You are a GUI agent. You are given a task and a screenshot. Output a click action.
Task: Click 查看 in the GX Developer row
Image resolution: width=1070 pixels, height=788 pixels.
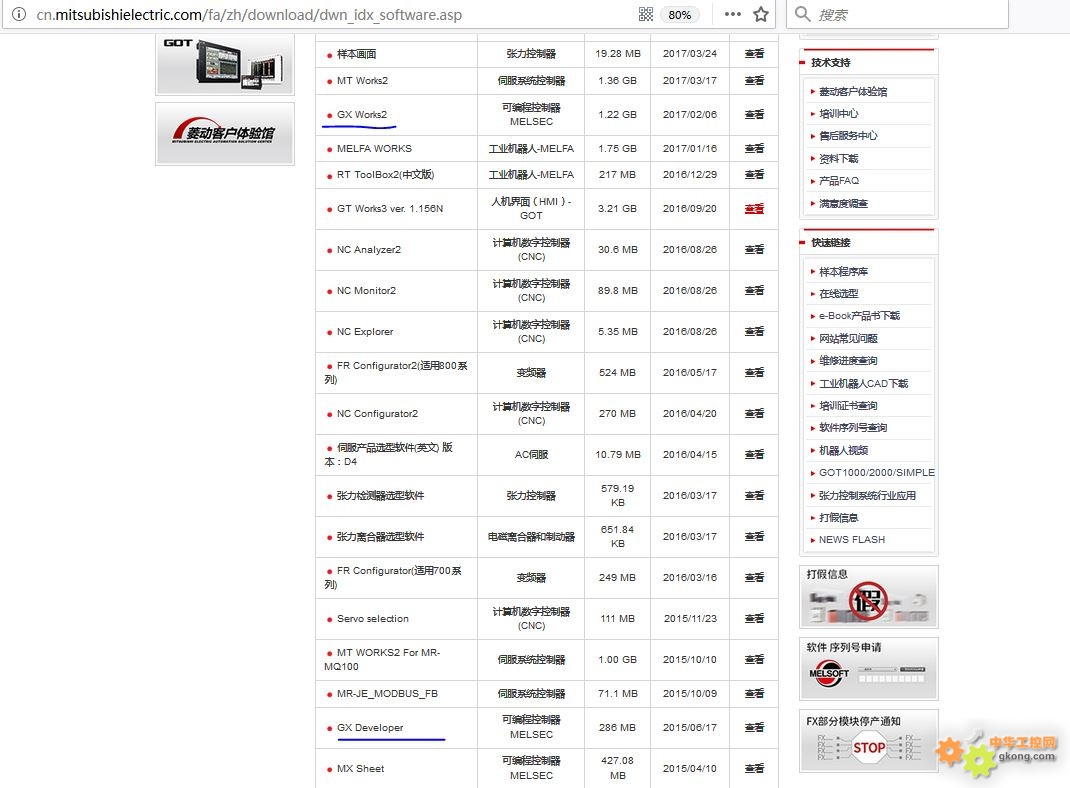(754, 728)
